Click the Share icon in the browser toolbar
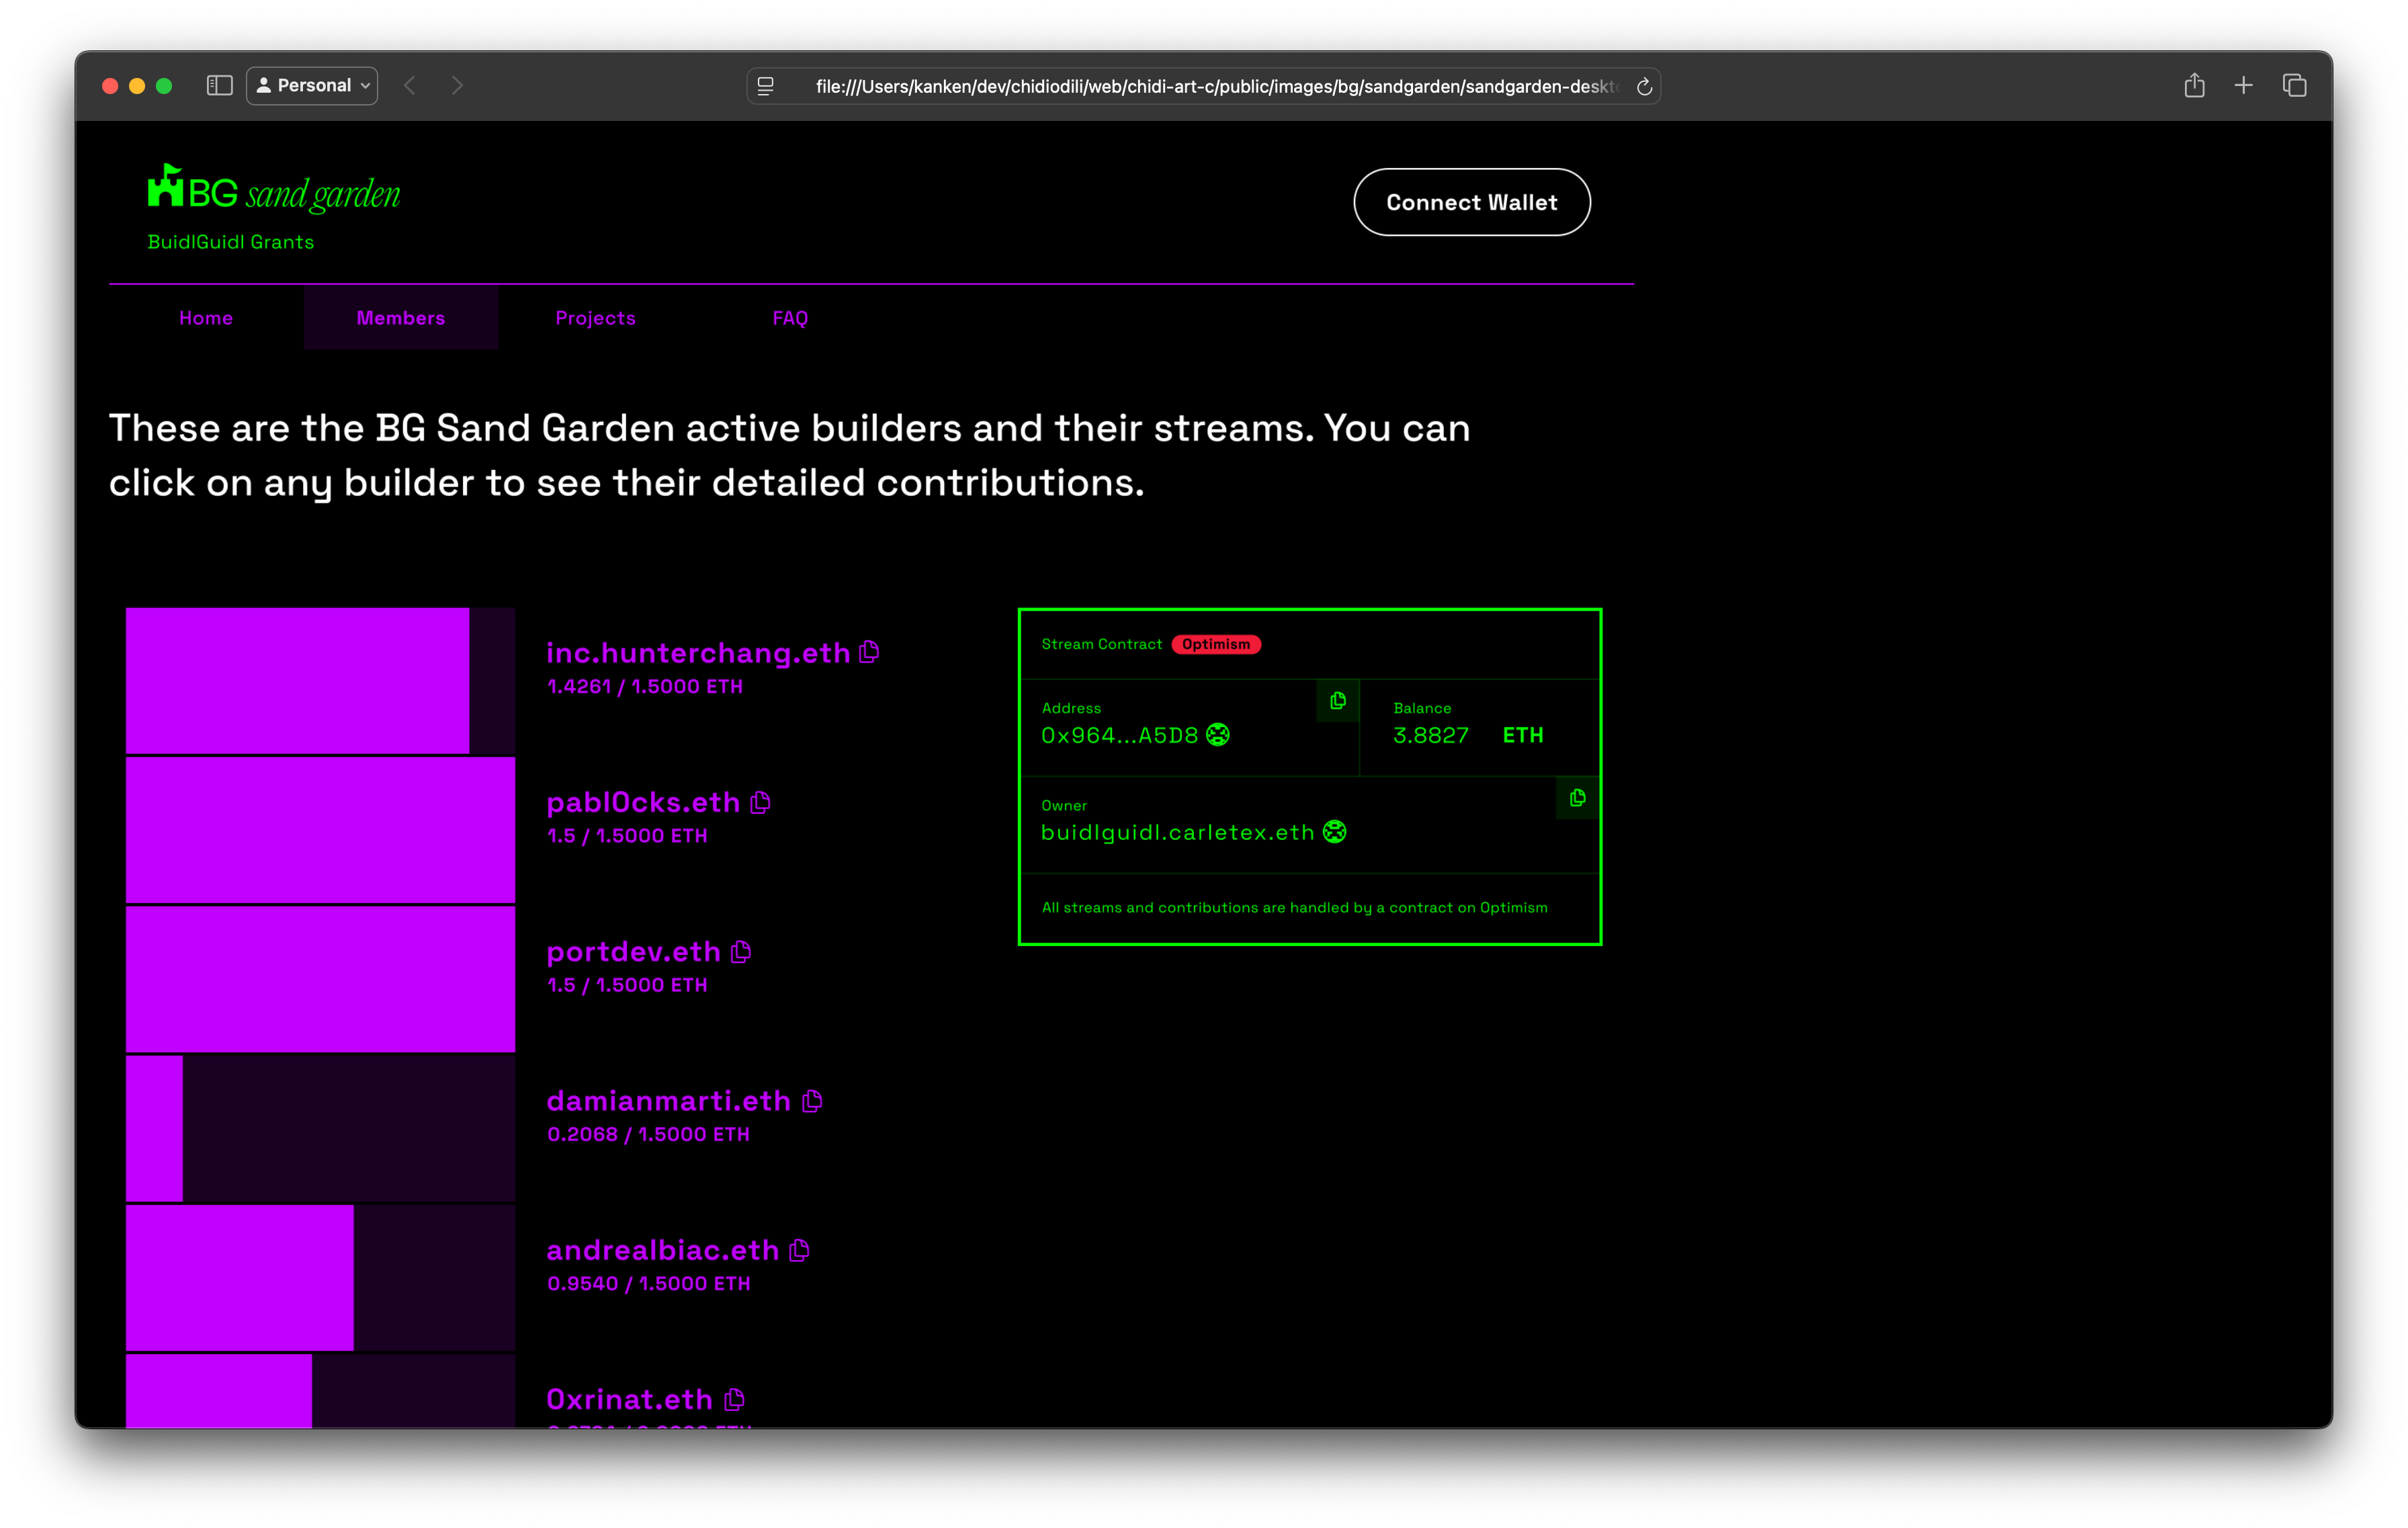 [x=2195, y=85]
